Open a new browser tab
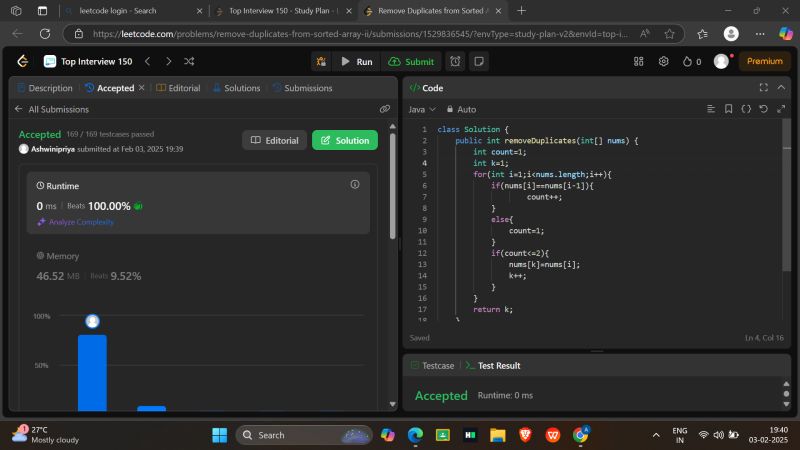The image size is (800, 450). [x=521, y=11]
